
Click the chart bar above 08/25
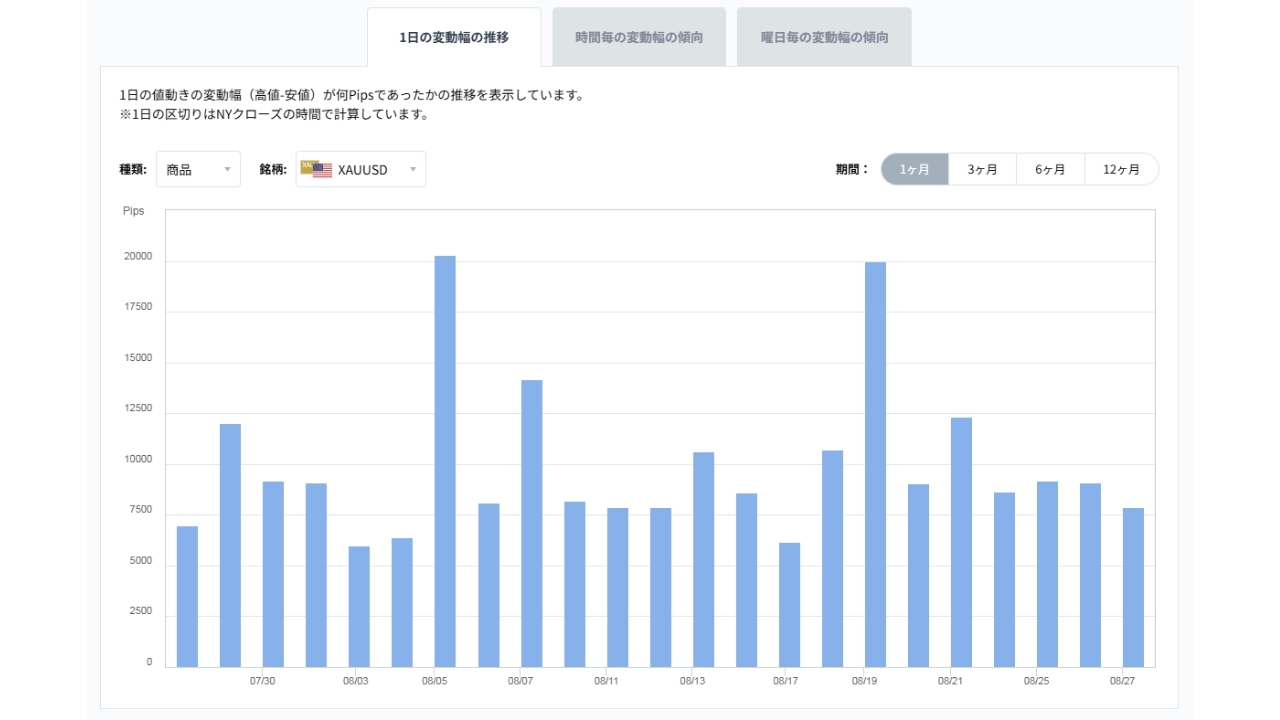coord(1047,574)
